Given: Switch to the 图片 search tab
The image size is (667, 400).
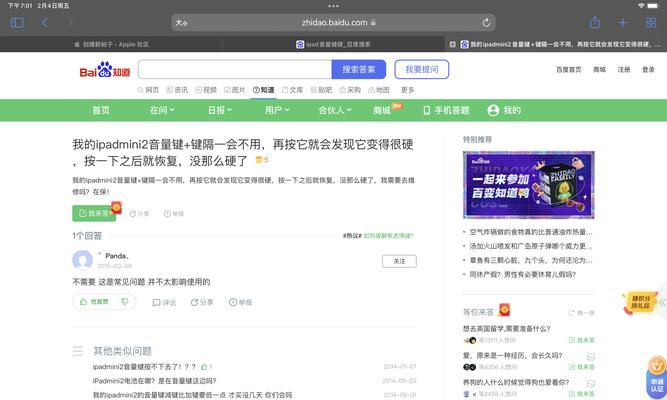Looking at the screenshot, I should click(234, 90).
